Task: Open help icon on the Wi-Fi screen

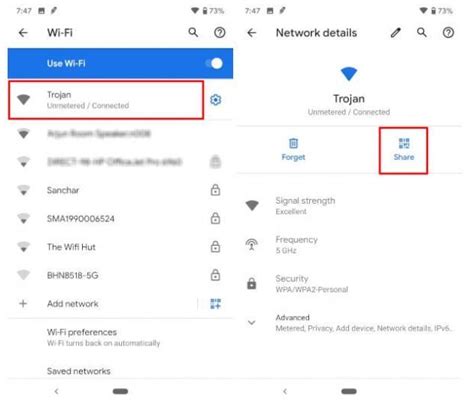Action: [220, 33]
